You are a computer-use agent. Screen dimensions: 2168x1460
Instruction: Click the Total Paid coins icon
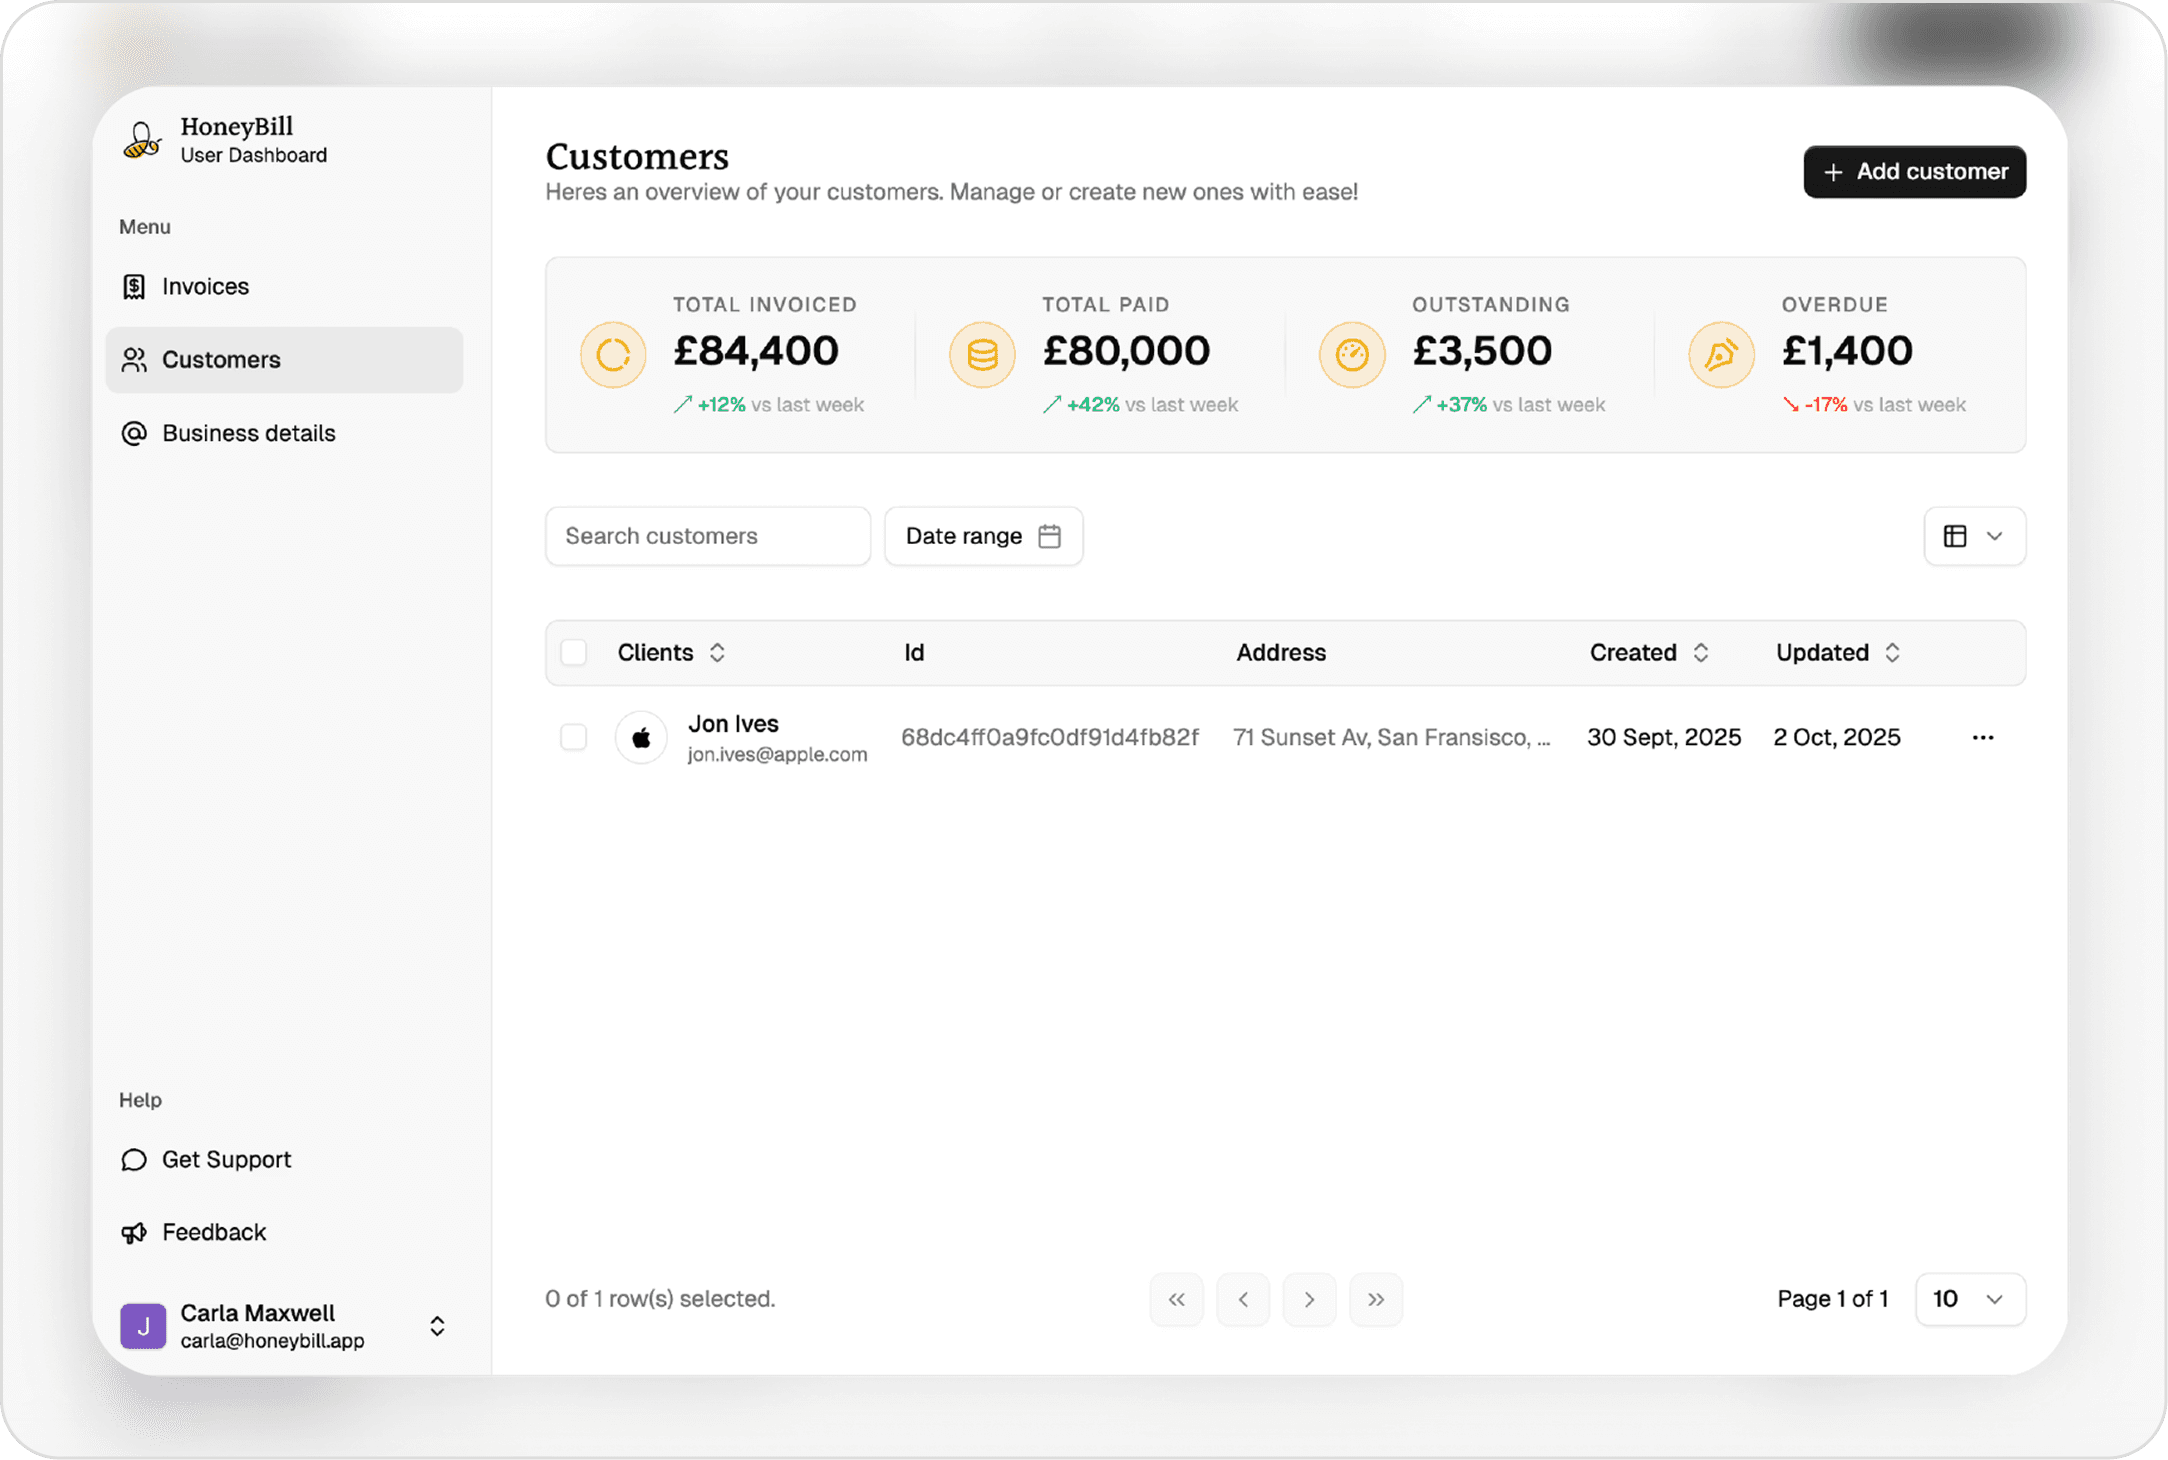(x=982, y=354)
